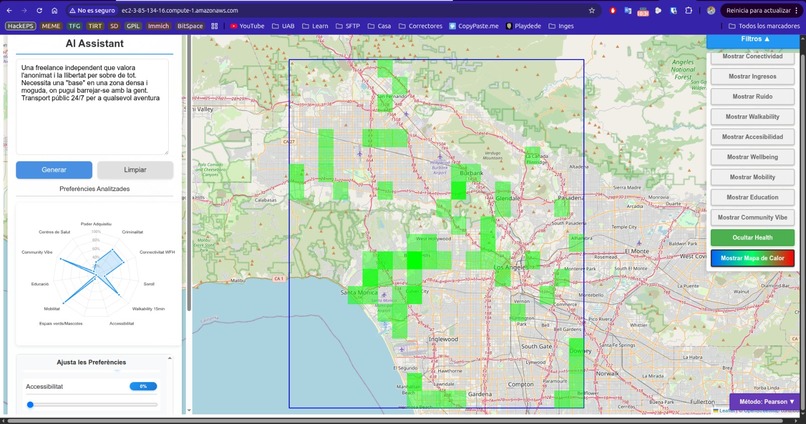806x424 pixels.
Task: Toggle Mostrar Education layer
Action: click(x=753, y=197)
